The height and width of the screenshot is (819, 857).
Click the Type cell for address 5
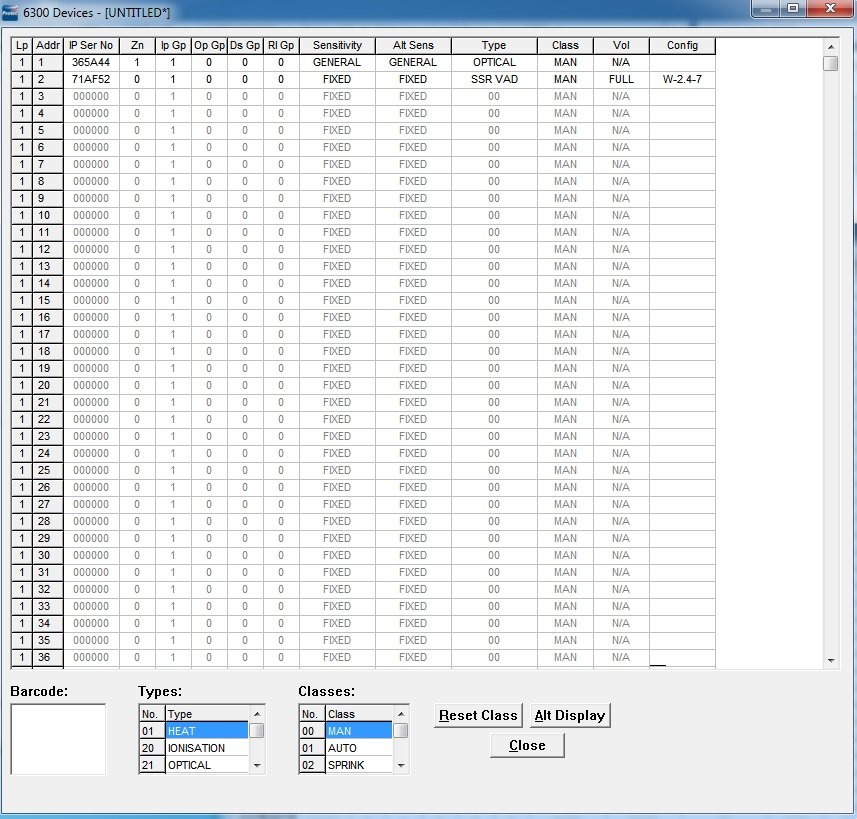[x=494, y=130]
